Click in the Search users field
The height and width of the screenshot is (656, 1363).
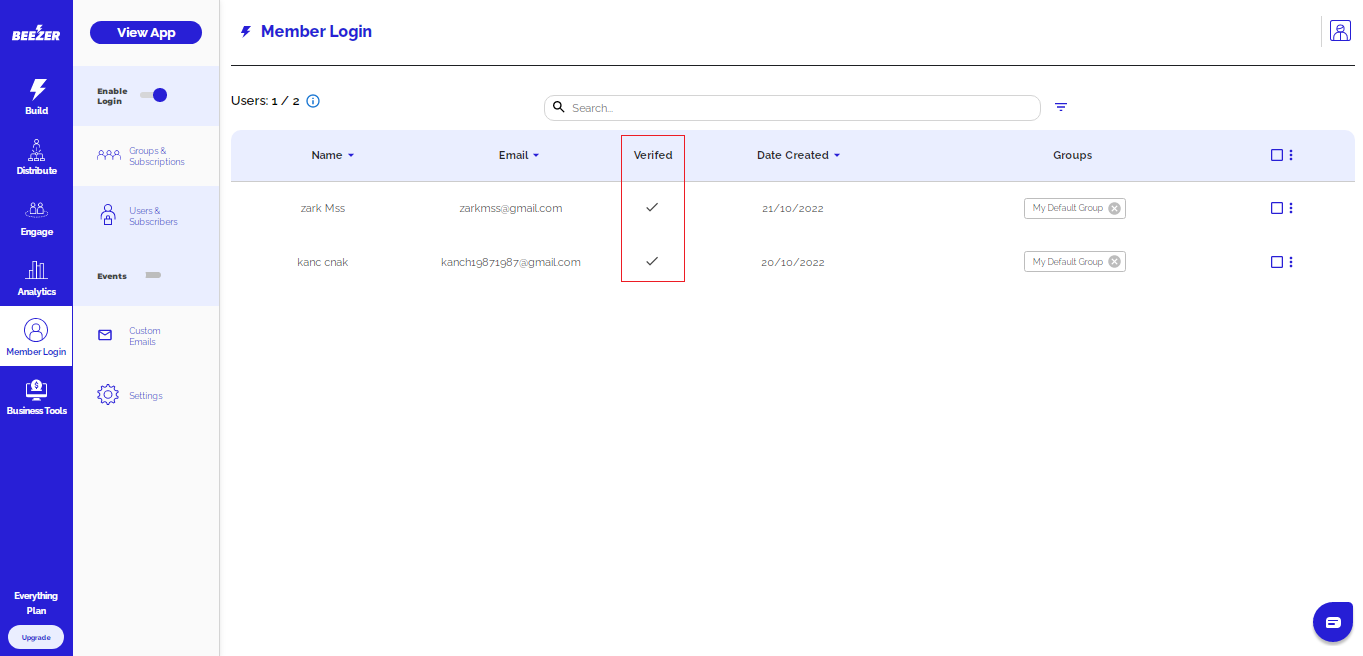[x=800, y=108]
